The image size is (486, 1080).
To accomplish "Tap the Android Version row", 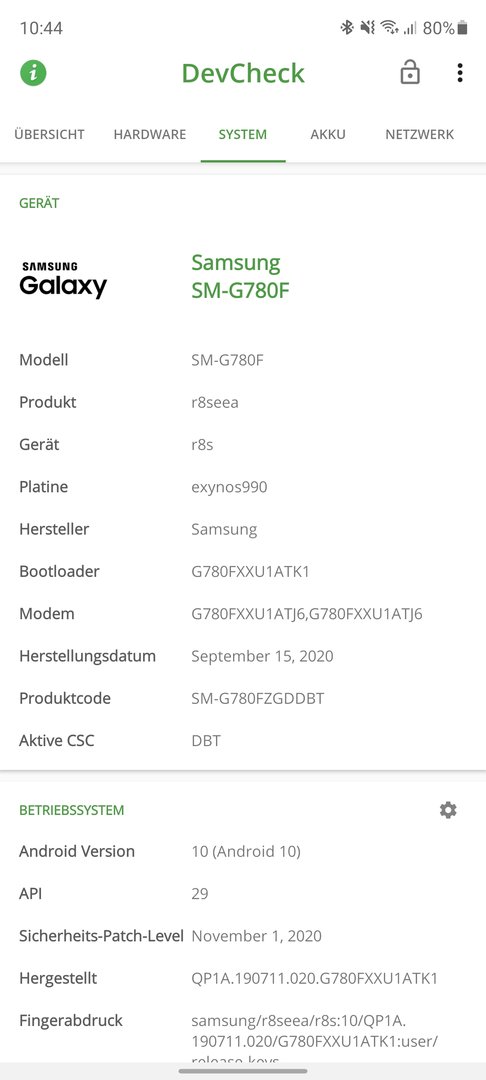I will [243, 851].
